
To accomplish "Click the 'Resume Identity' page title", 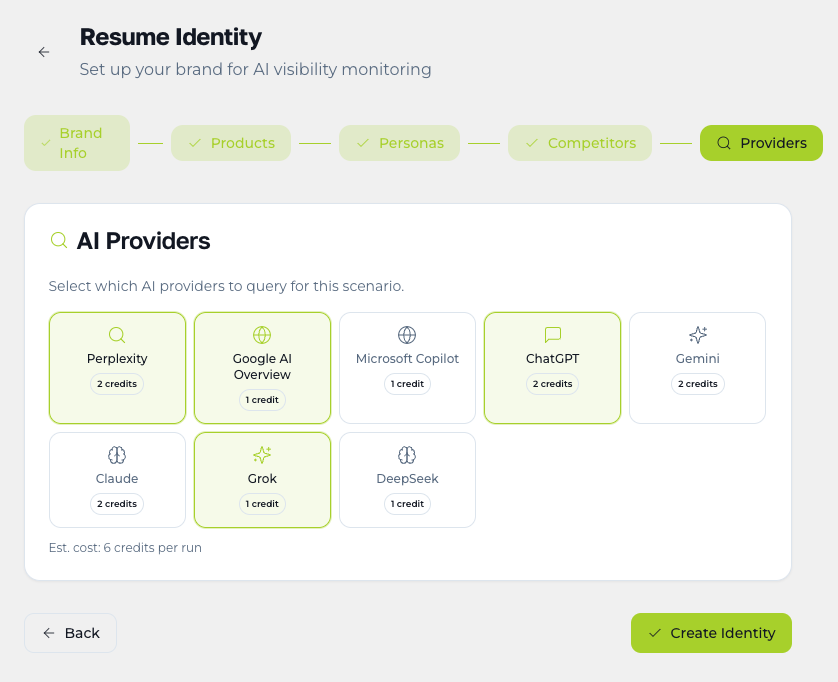I will point(170,37).
